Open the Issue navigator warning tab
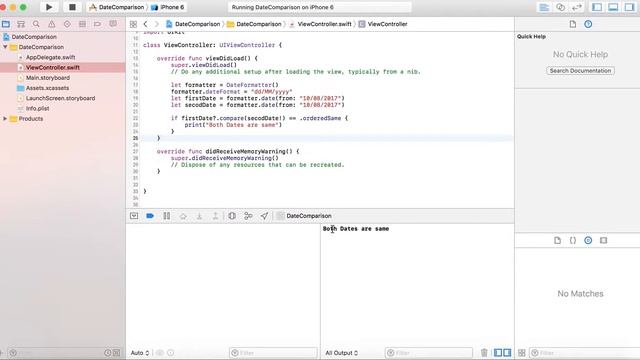640x360 pixels. coord(51,24)
